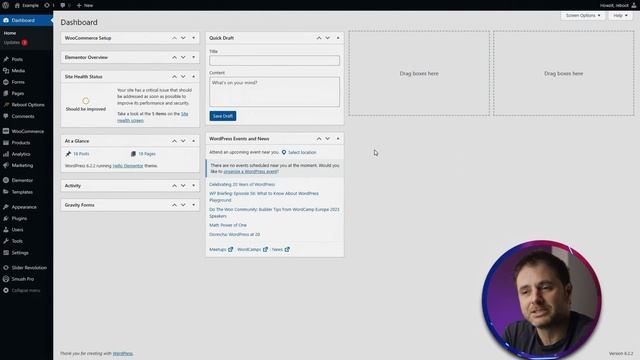Open the Posts count link in At a Glance
The image size is (640, 360).
(81, 154)
